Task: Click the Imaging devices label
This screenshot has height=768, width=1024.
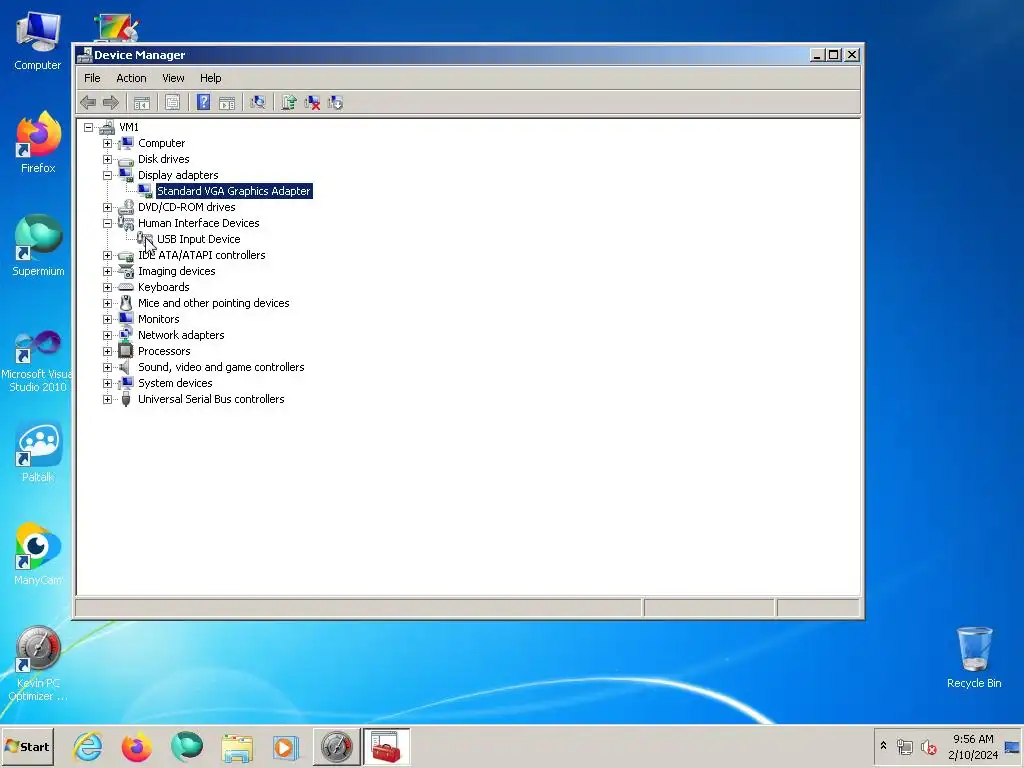Action: click(176, 271)
